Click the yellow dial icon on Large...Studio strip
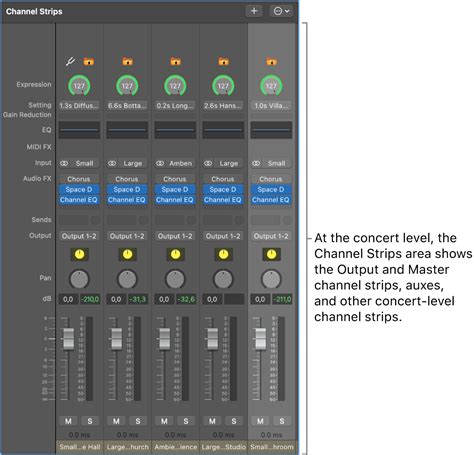The image size is (474, 455). coord(223,254)
